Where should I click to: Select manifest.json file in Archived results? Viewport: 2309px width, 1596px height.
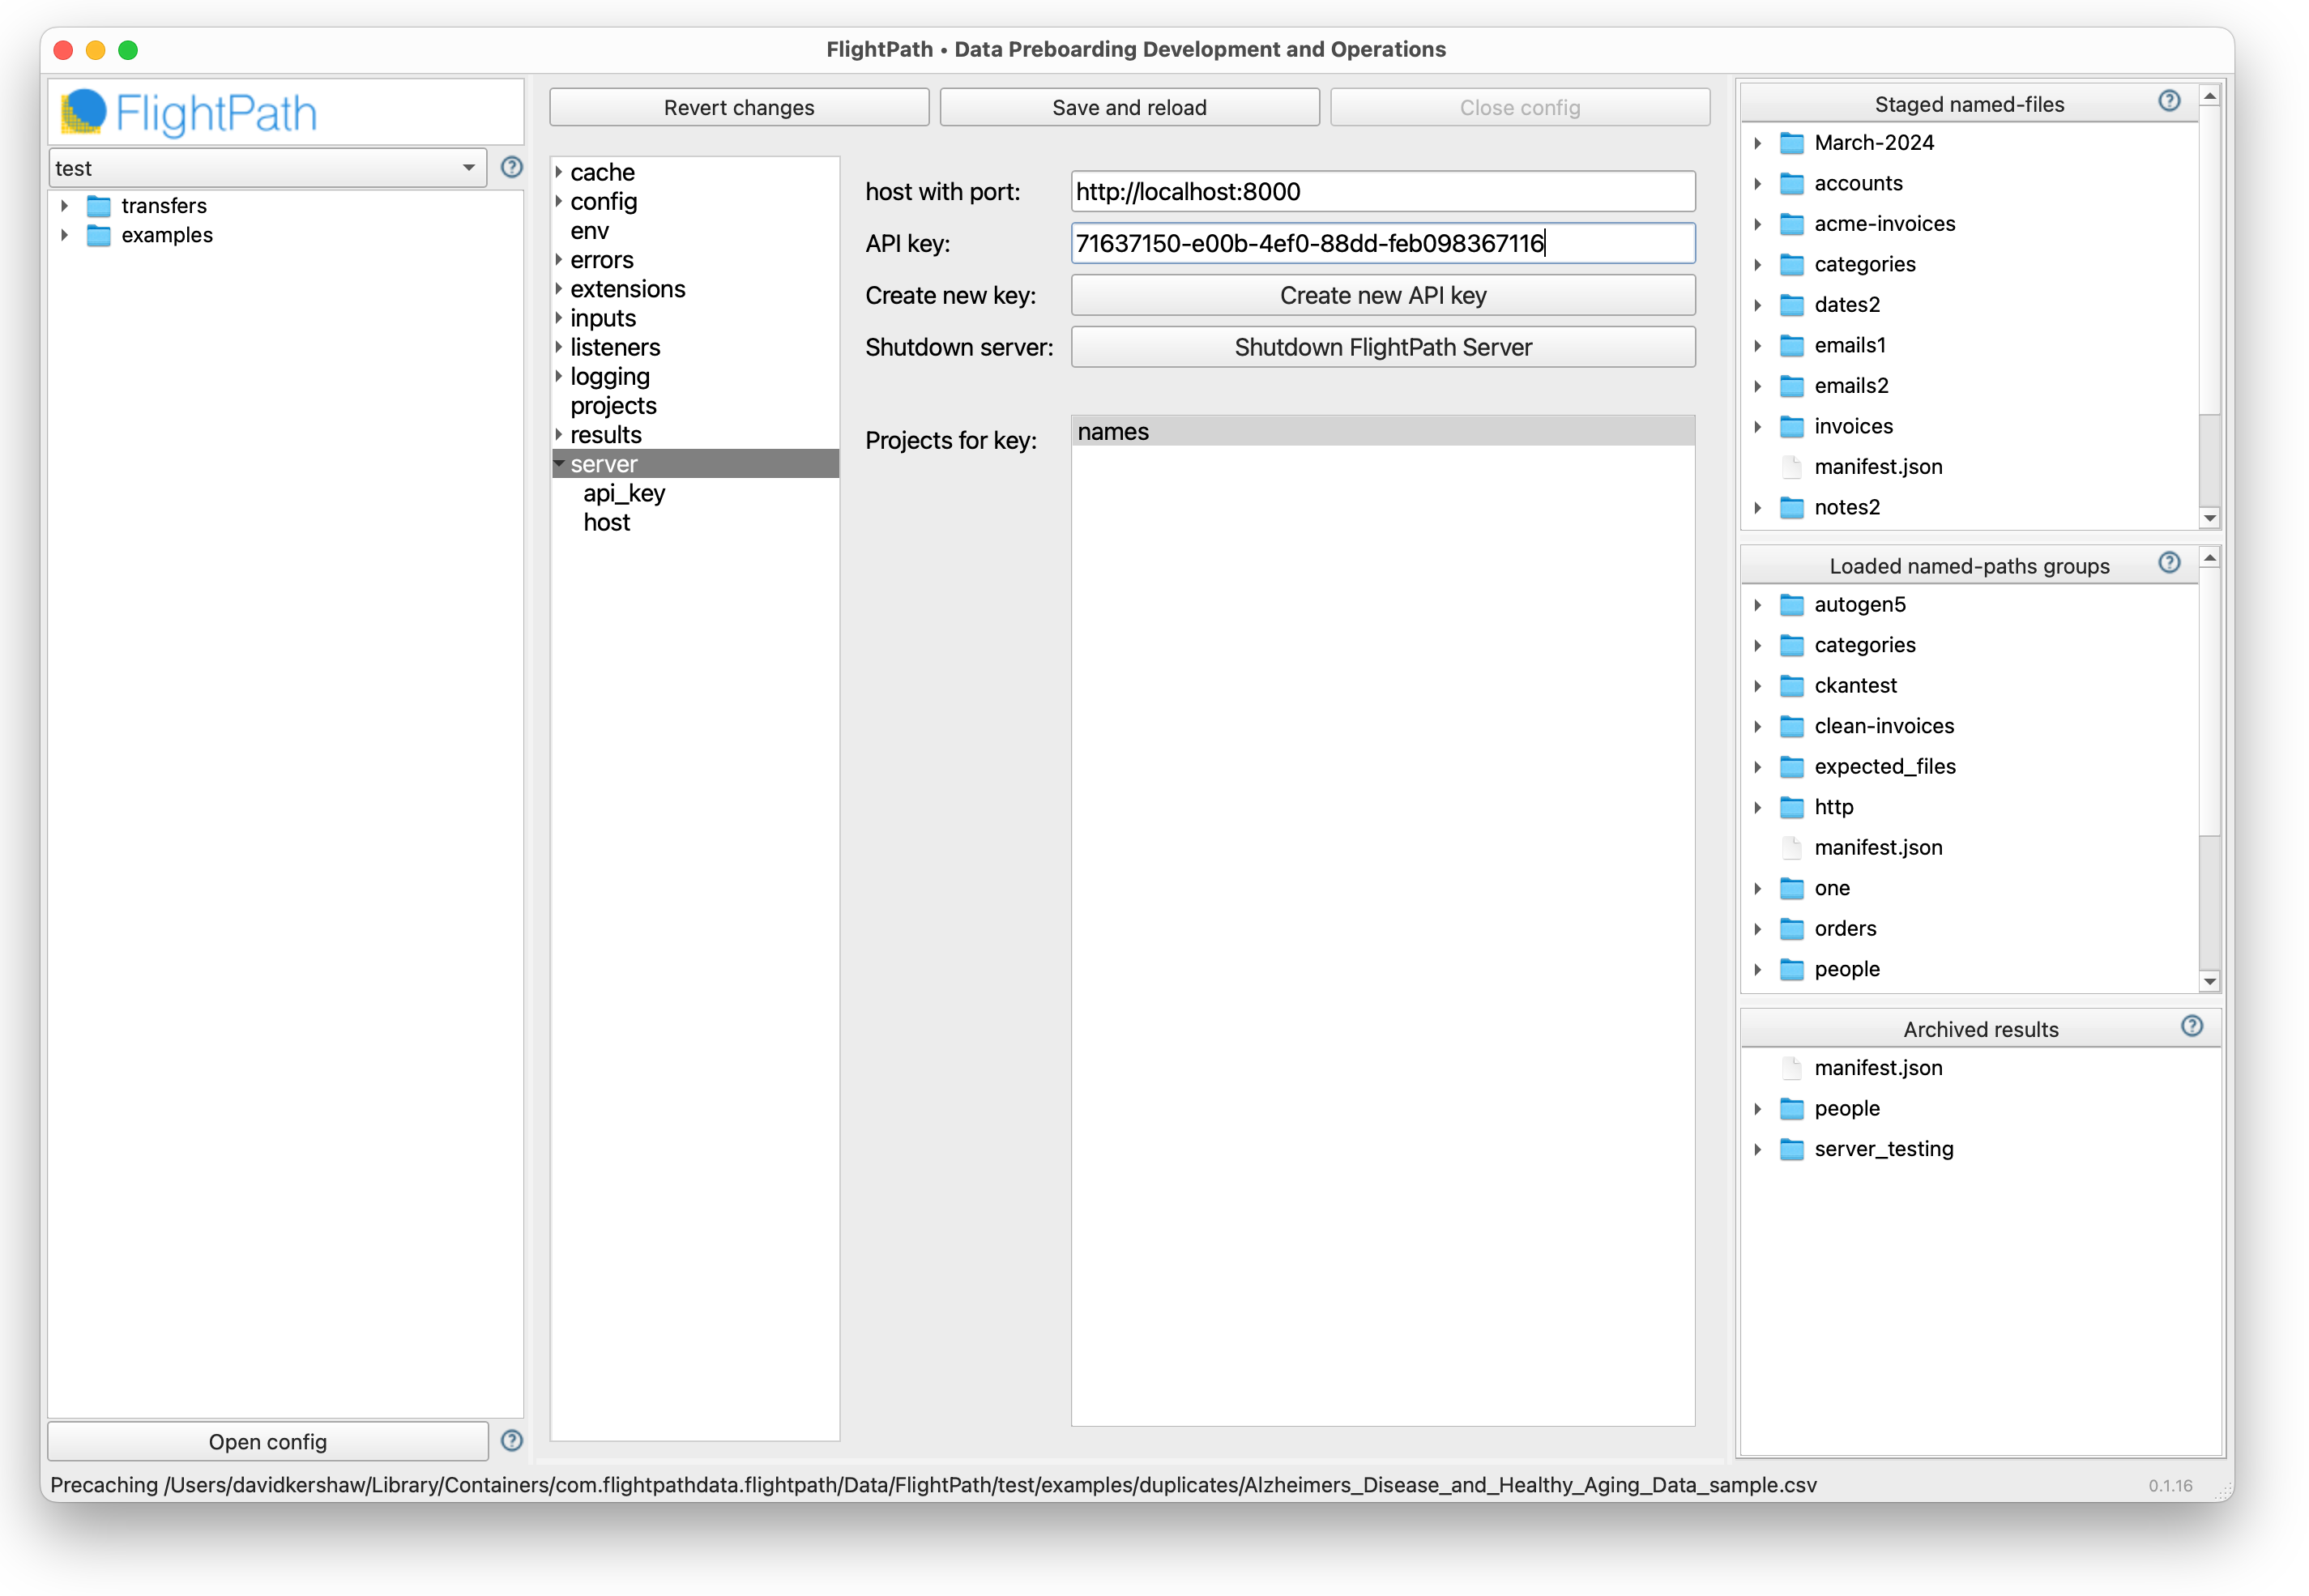click(1877, 1067)
